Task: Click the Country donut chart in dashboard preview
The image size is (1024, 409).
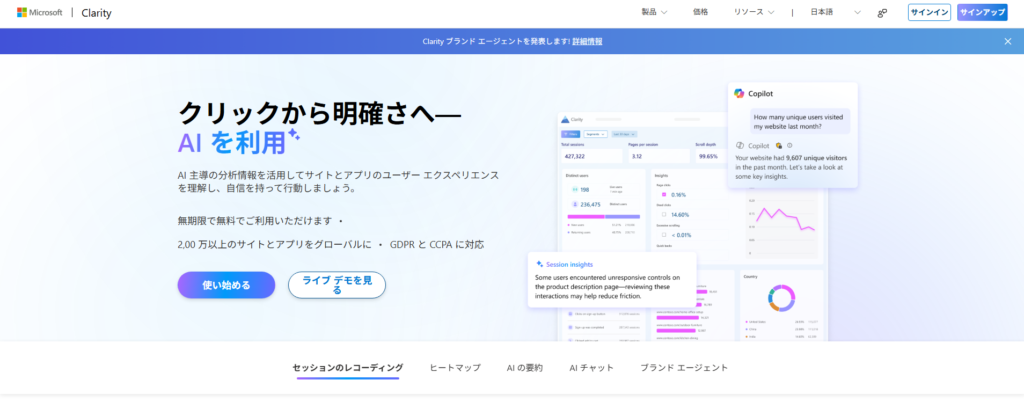Action: (x=780, y=297)
